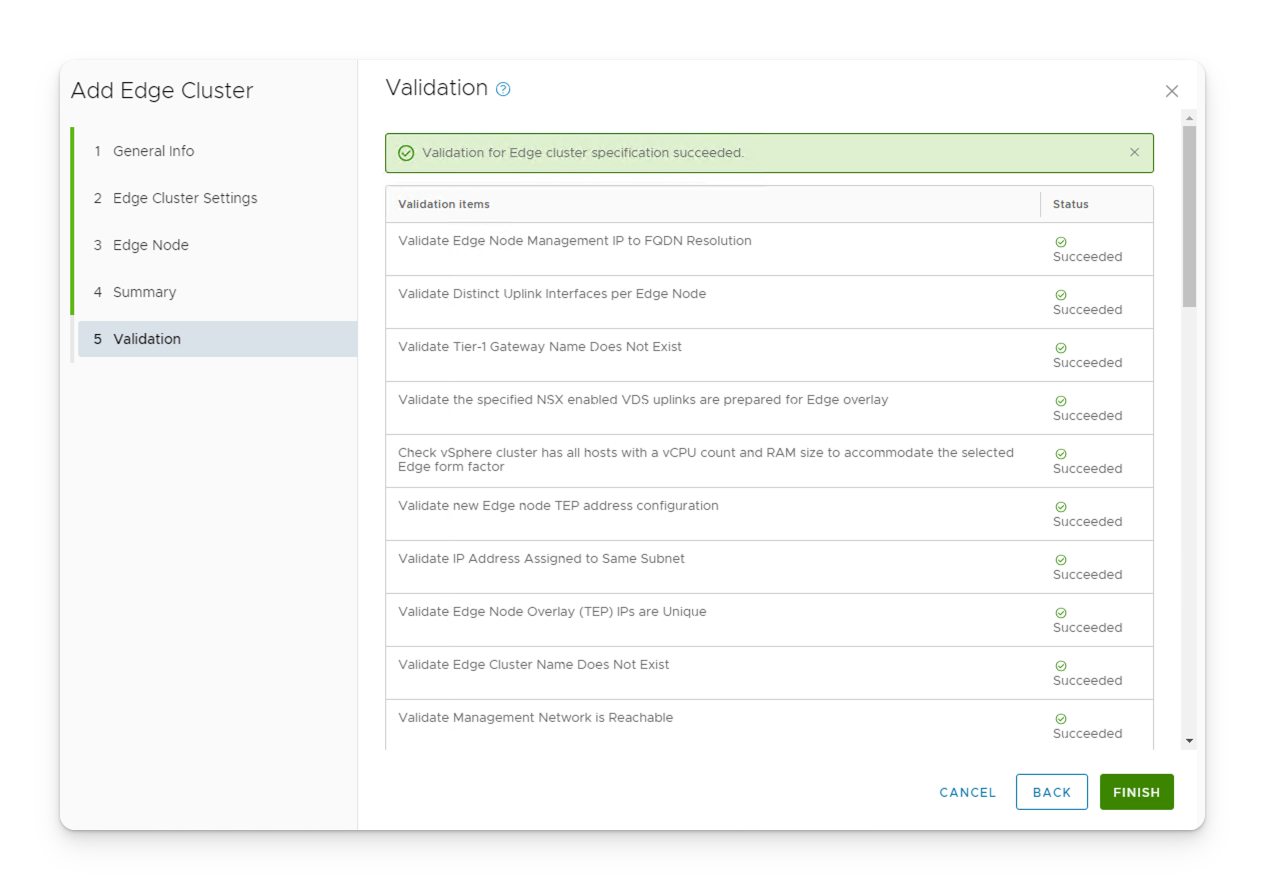Click the Finish button
The width and height of the screenshot is (1265, 890).
[x=1136, y=791]
